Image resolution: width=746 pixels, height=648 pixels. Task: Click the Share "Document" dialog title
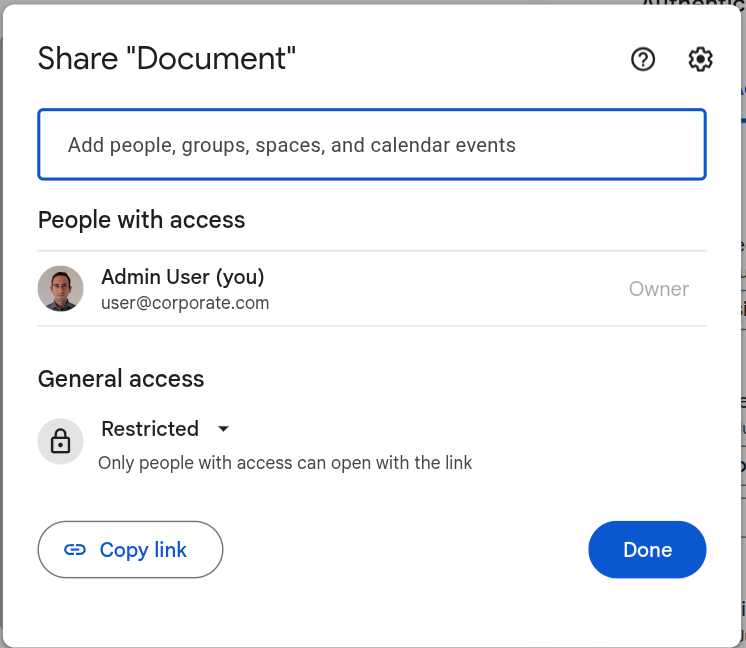pyautogui.click(x=167, y=59)
